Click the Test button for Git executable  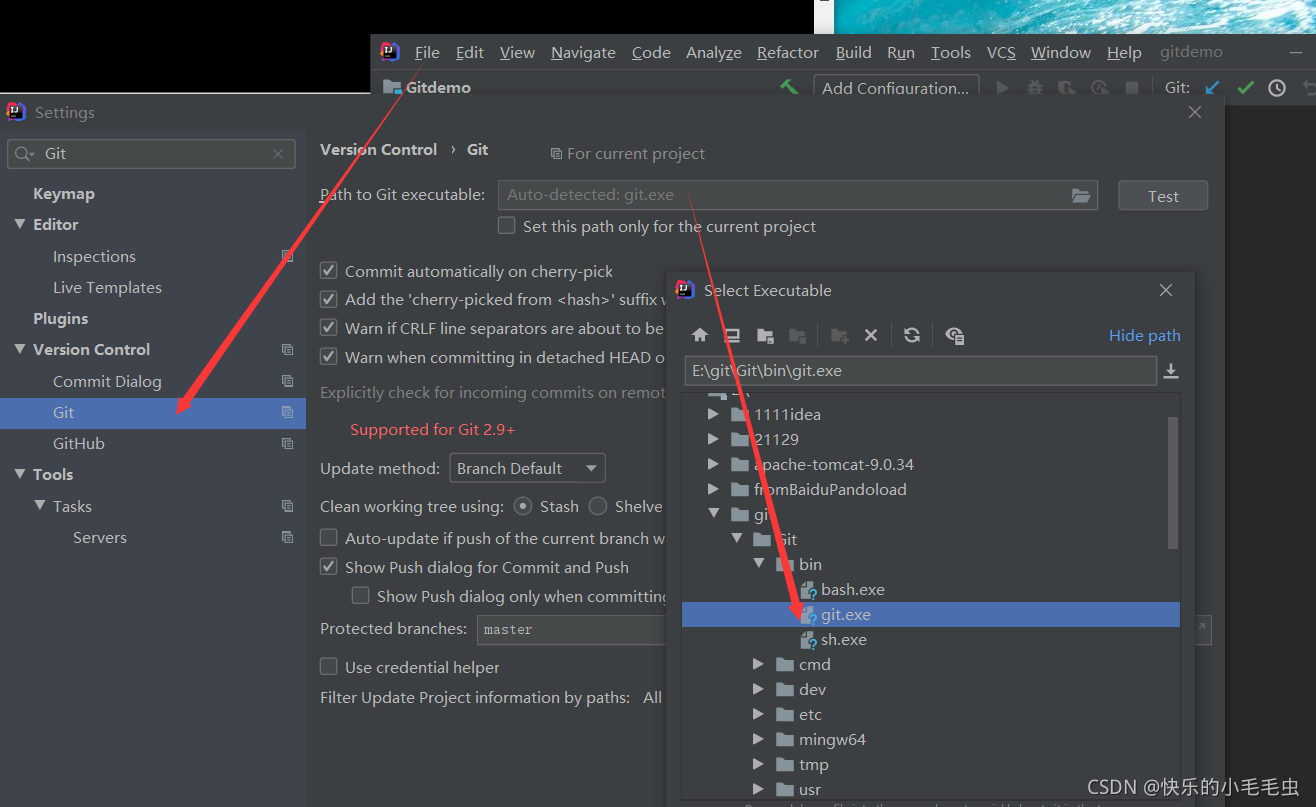[x=1163, y=196]
